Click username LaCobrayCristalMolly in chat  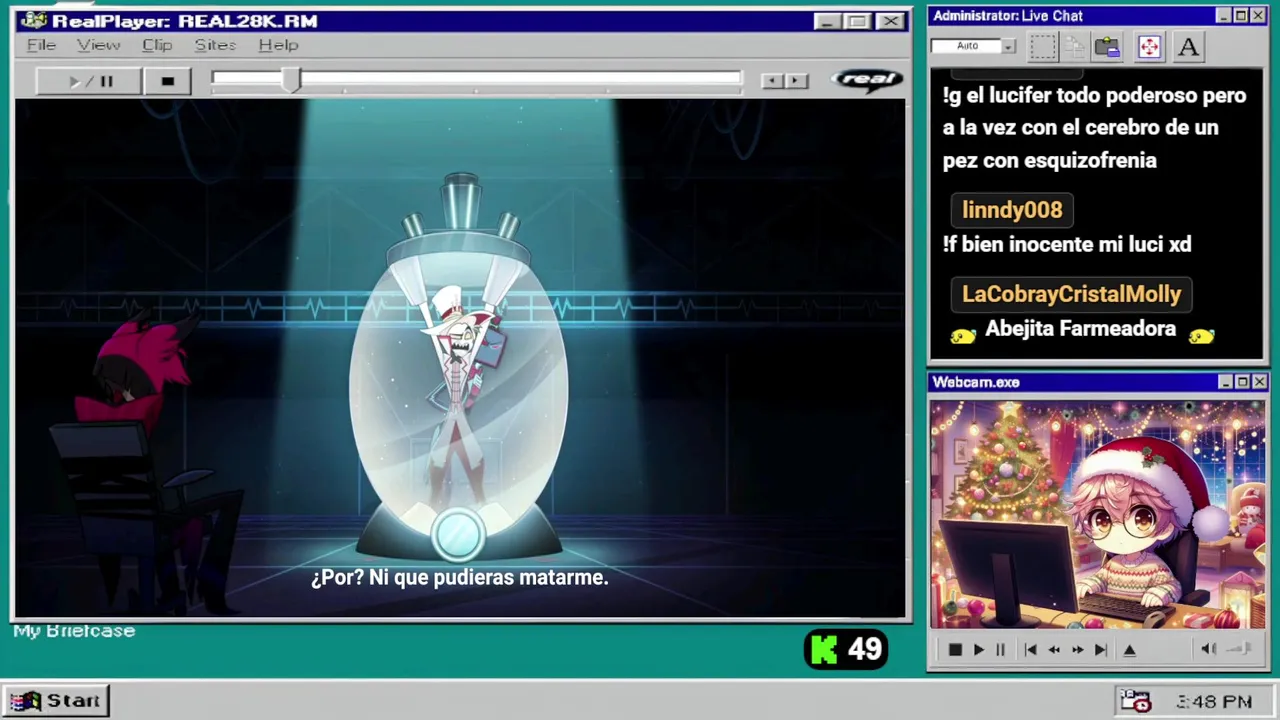(x=1071, y=294)
